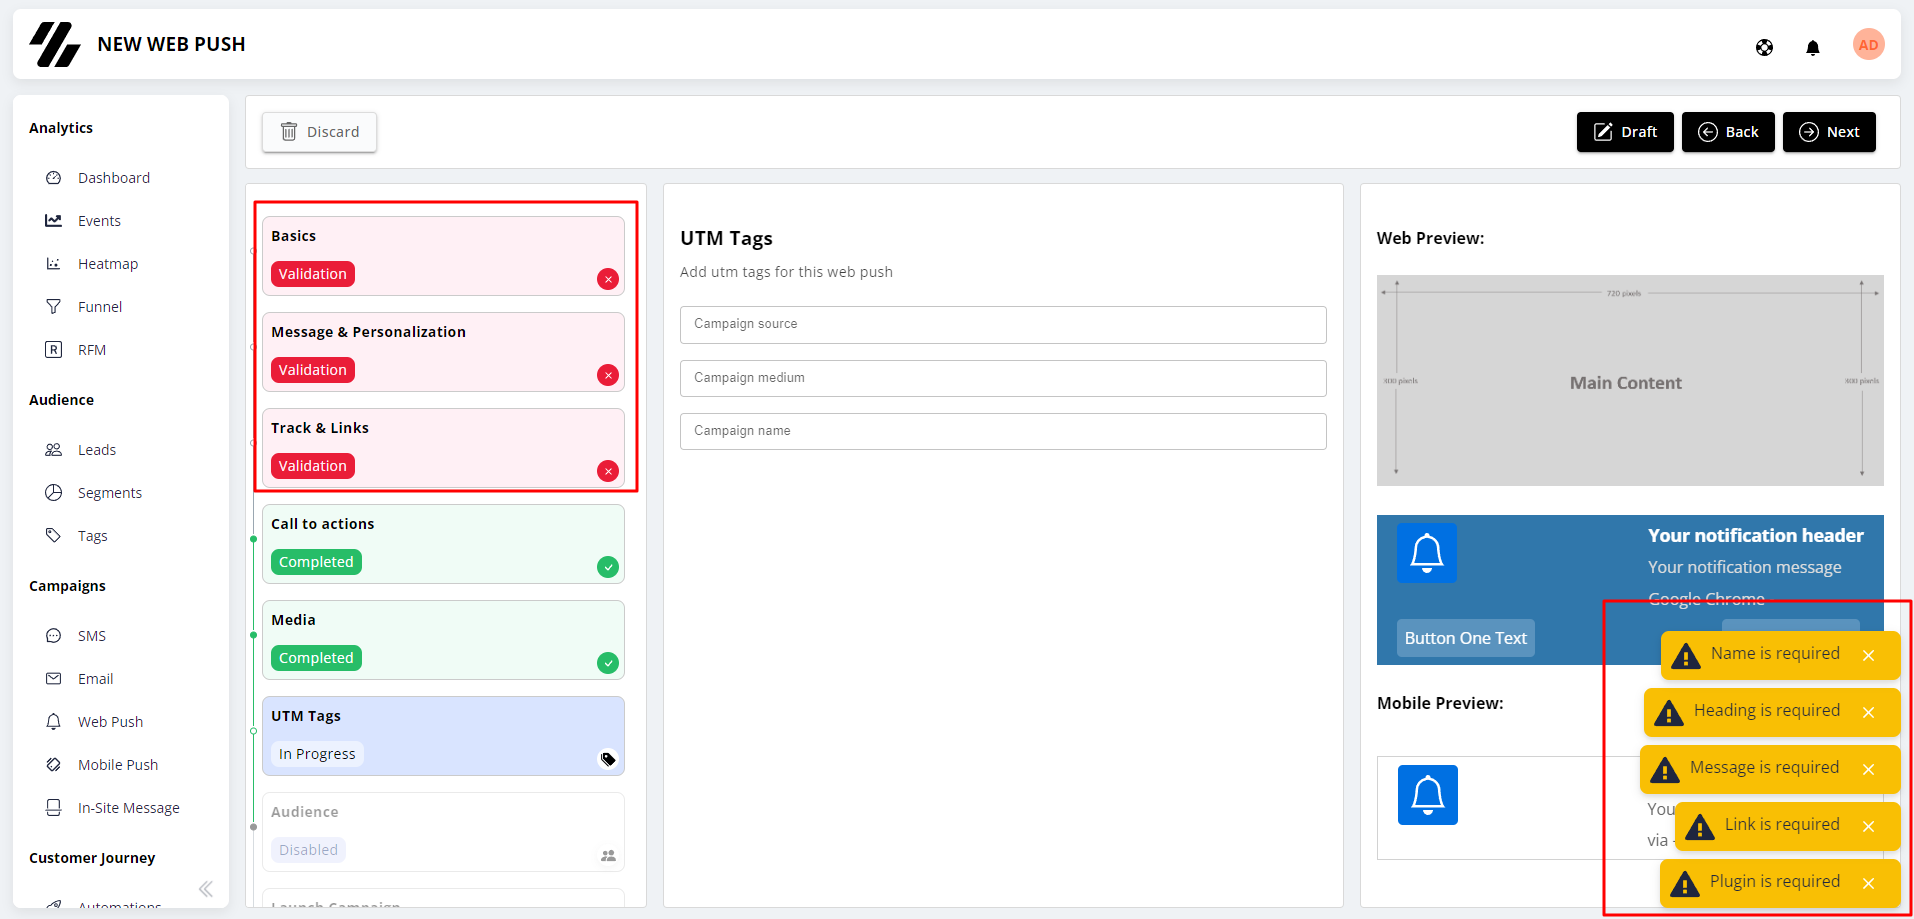1914x919 pixels.
Task: Click the UTM Tags tag icon
Action: coord(608,759)
